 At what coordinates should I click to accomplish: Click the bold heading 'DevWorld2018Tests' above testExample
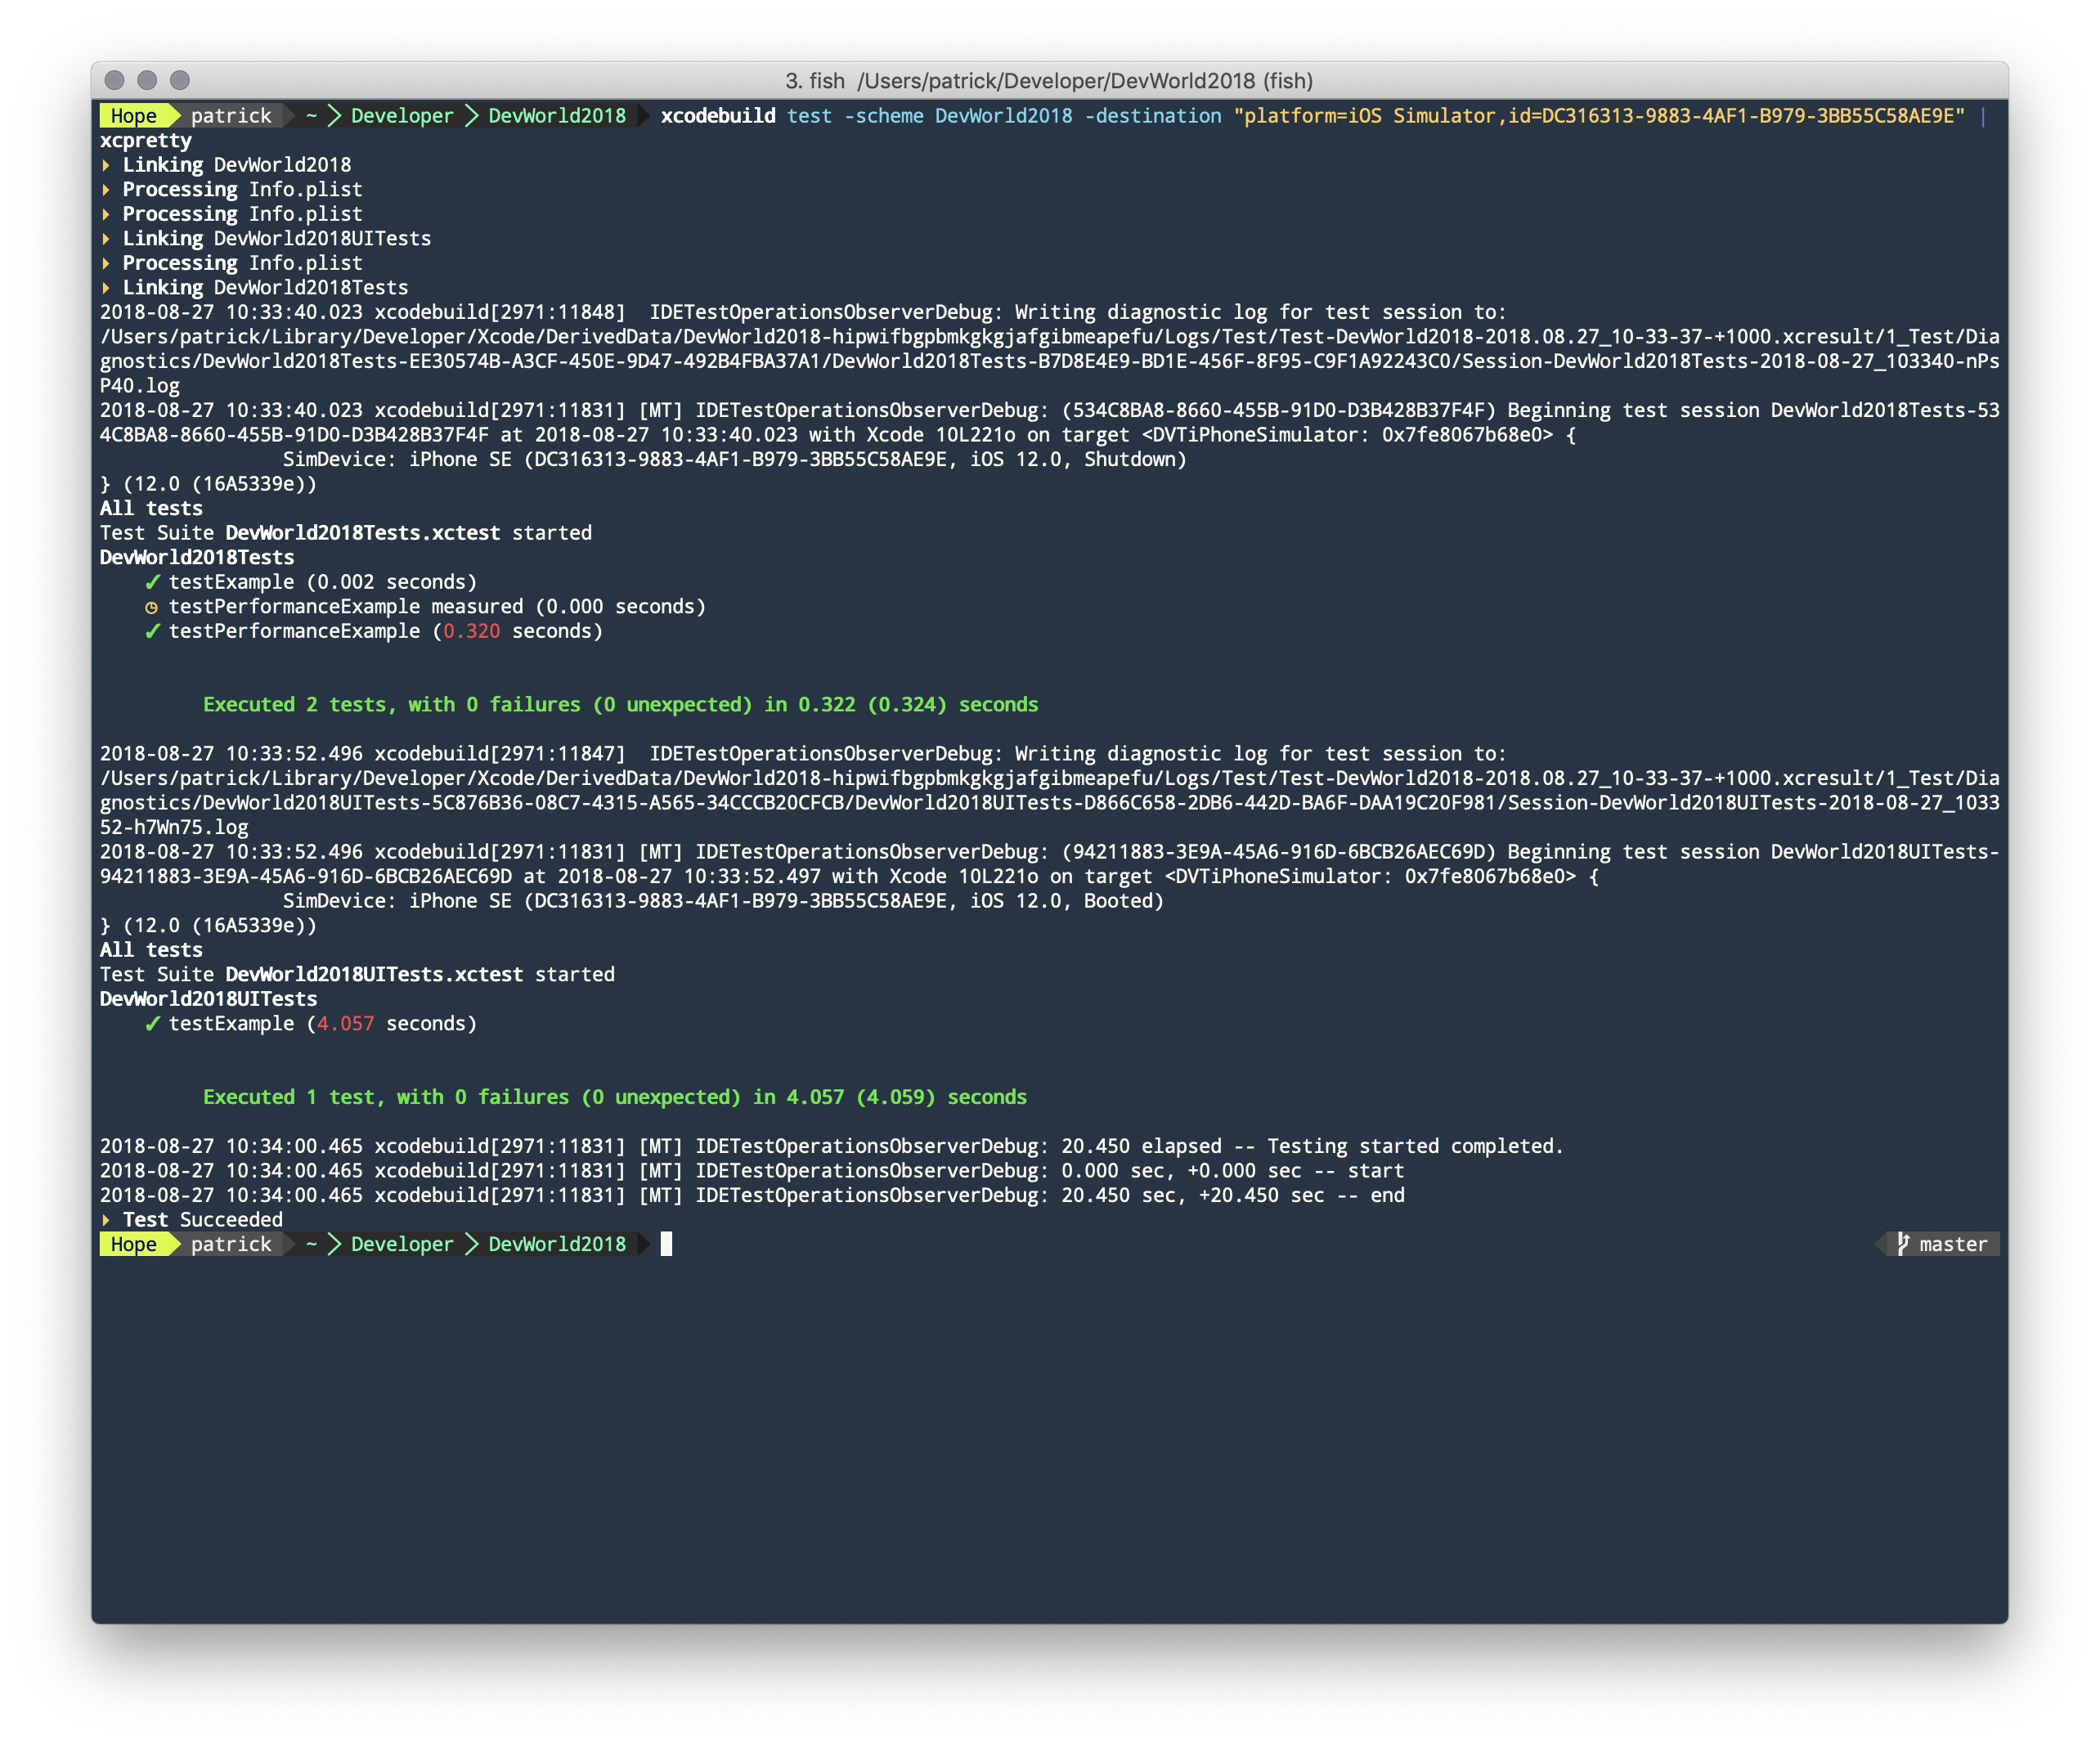click(197, 558)
